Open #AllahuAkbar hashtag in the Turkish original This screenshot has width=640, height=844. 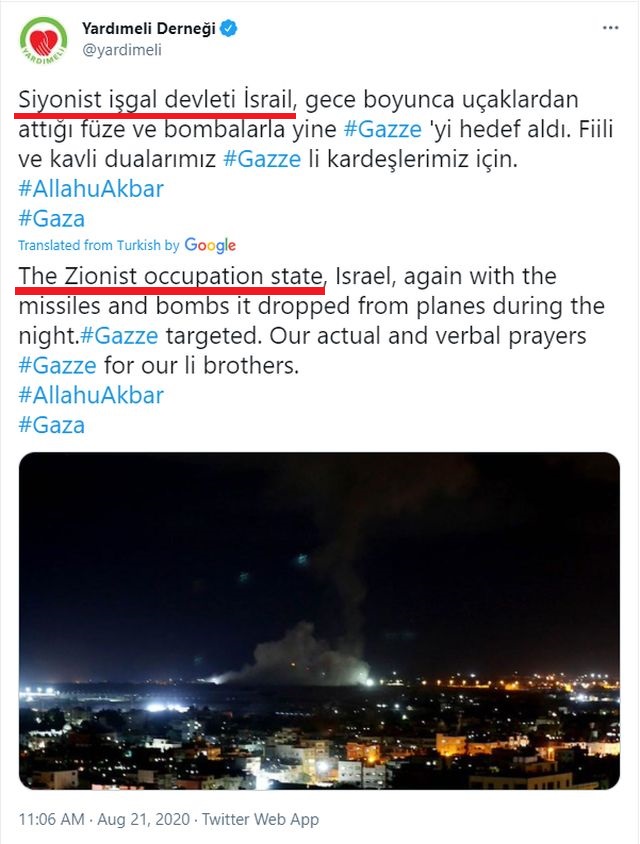(91, 188)
